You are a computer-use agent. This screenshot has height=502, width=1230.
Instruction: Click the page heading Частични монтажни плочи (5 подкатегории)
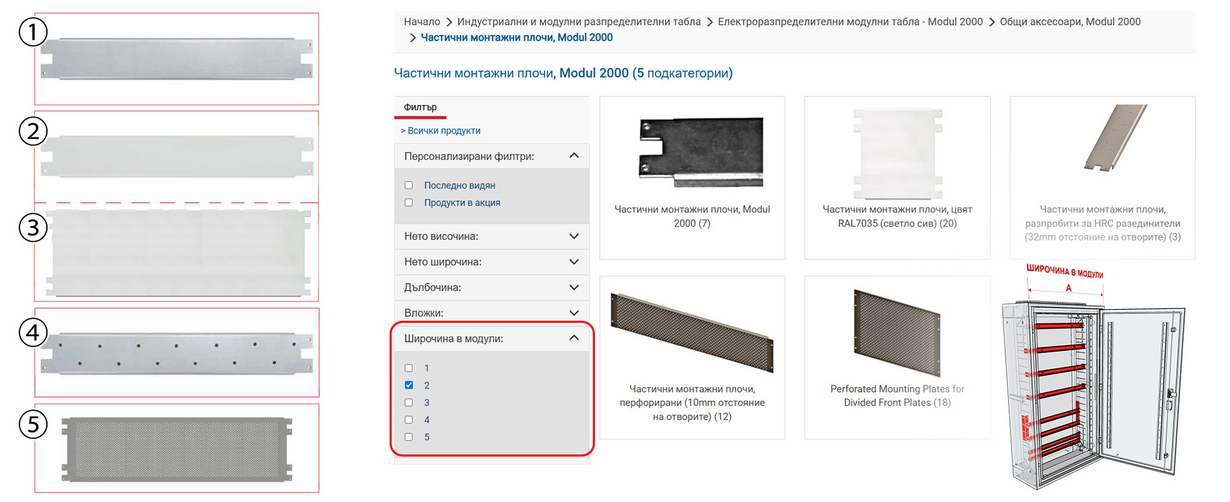[x=564, y=73]
